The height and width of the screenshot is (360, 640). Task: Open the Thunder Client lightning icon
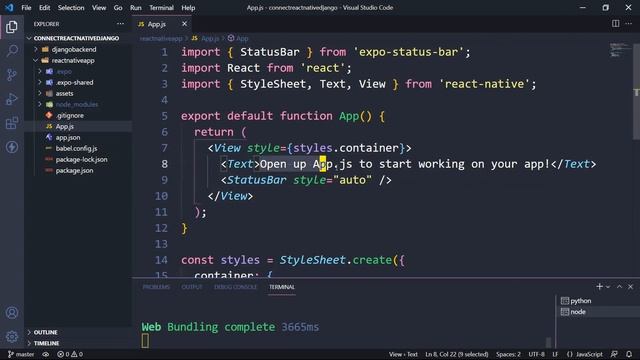(x=12, y=147)
